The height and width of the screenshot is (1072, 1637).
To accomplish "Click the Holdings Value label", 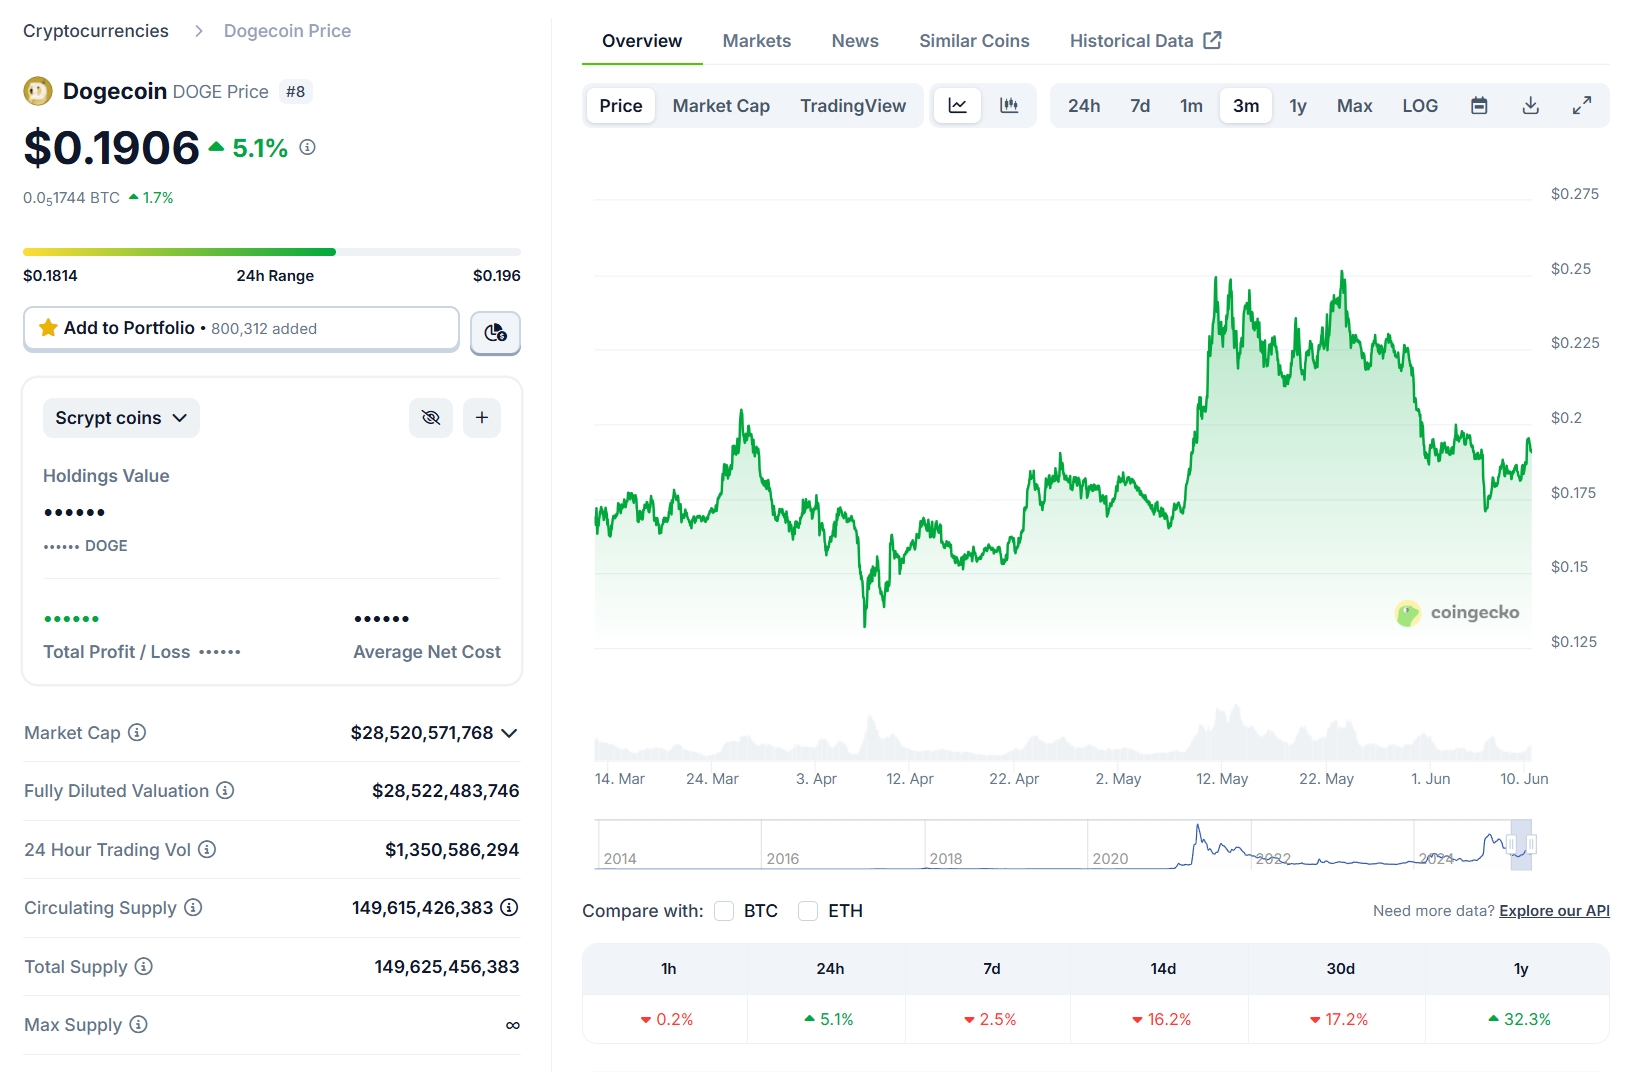I will [106, 476].
